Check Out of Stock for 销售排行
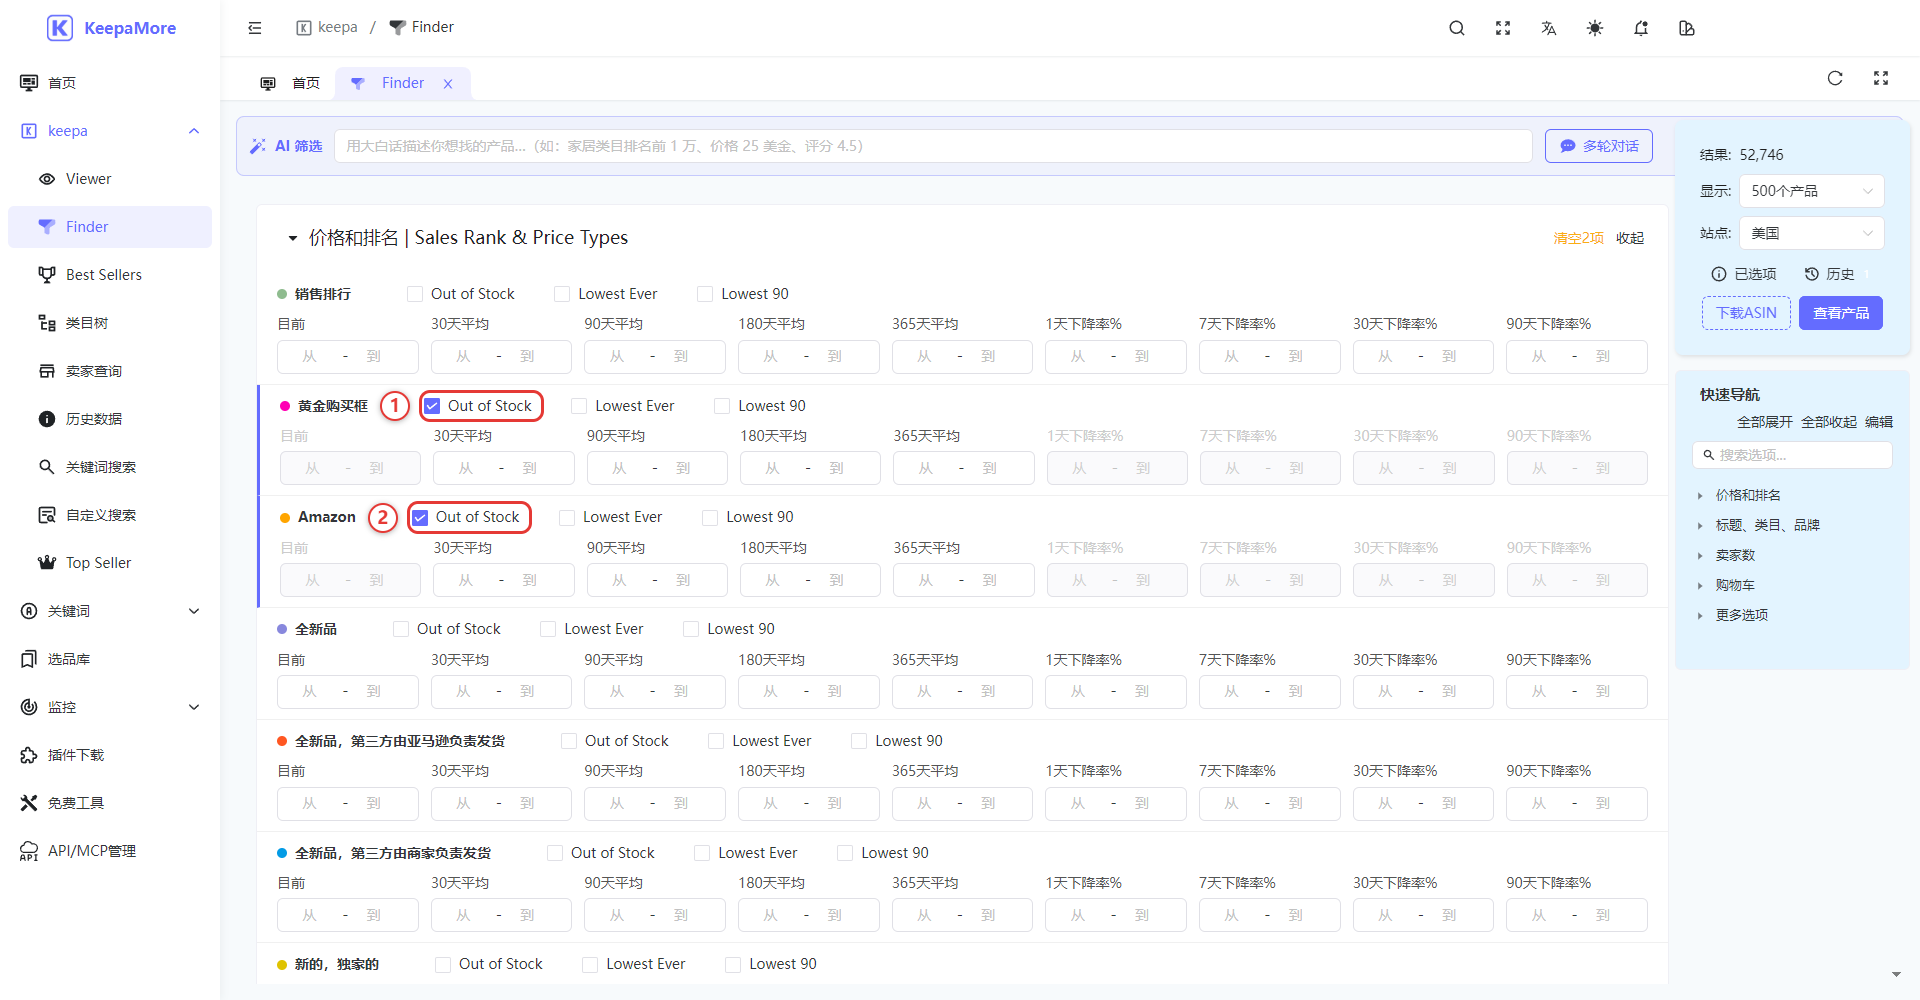This screenshot has height=1000, width=1920. (x=415, y=294)
